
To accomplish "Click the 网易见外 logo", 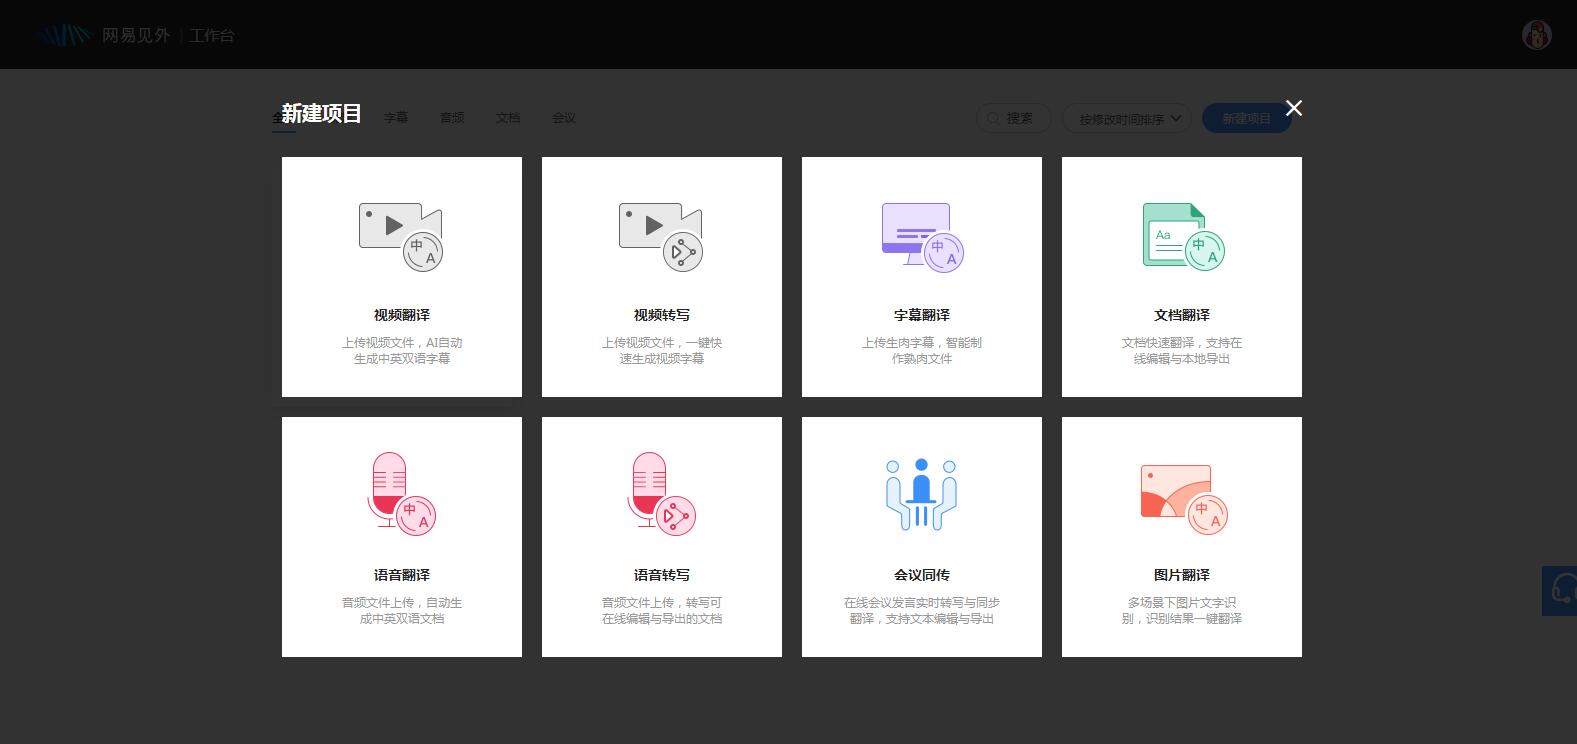I will (x=103, y=35).
